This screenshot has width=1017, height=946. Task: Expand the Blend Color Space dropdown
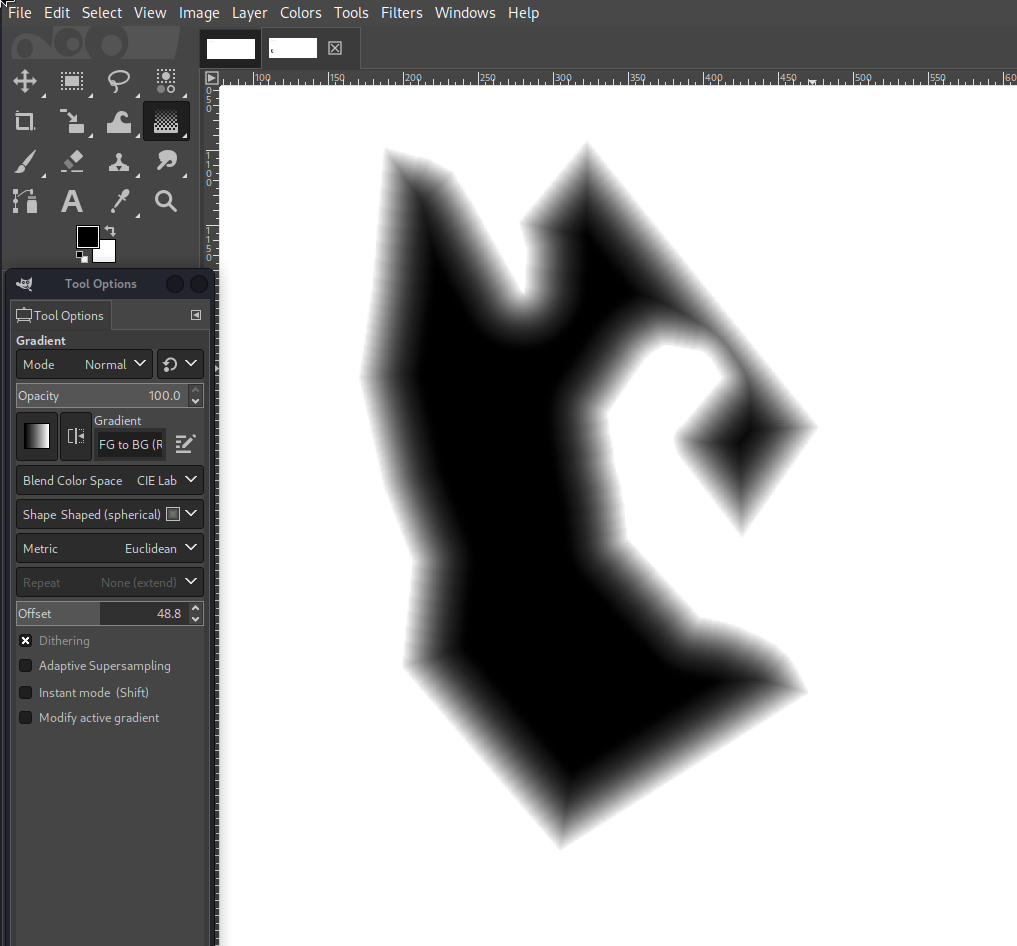coord(110,481)
